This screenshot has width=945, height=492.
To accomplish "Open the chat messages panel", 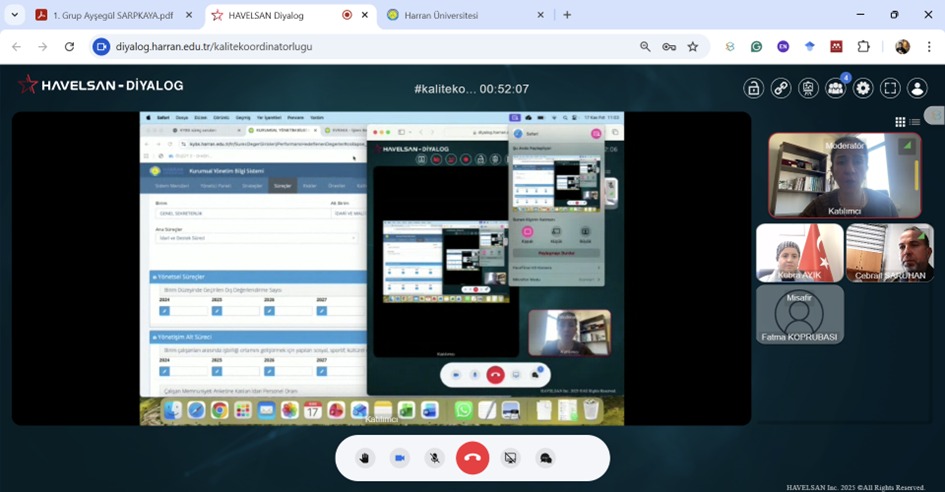I will tap(546, 458).
